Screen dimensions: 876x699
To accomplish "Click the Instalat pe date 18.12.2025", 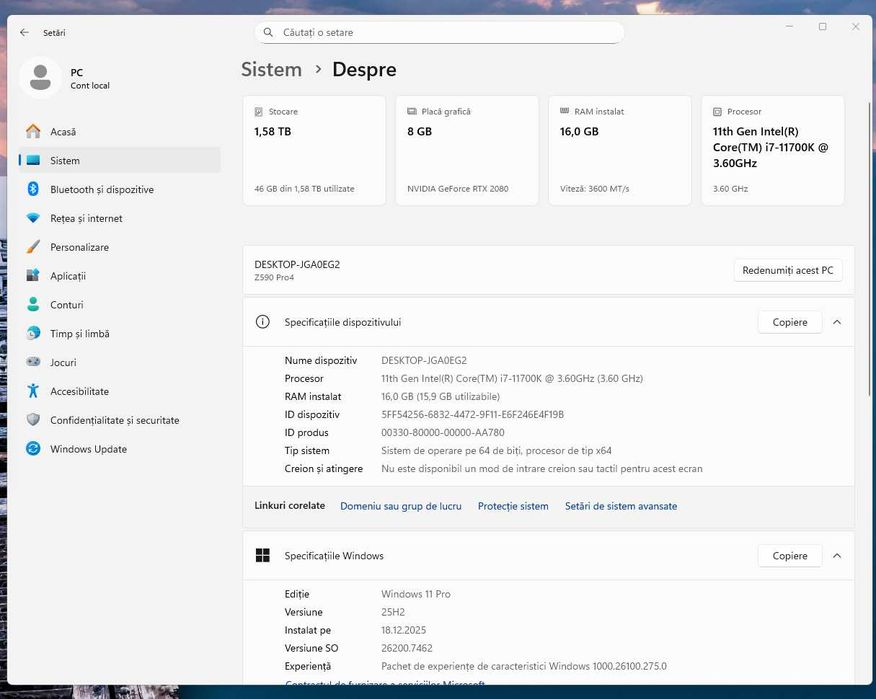I will coord(403,630).
